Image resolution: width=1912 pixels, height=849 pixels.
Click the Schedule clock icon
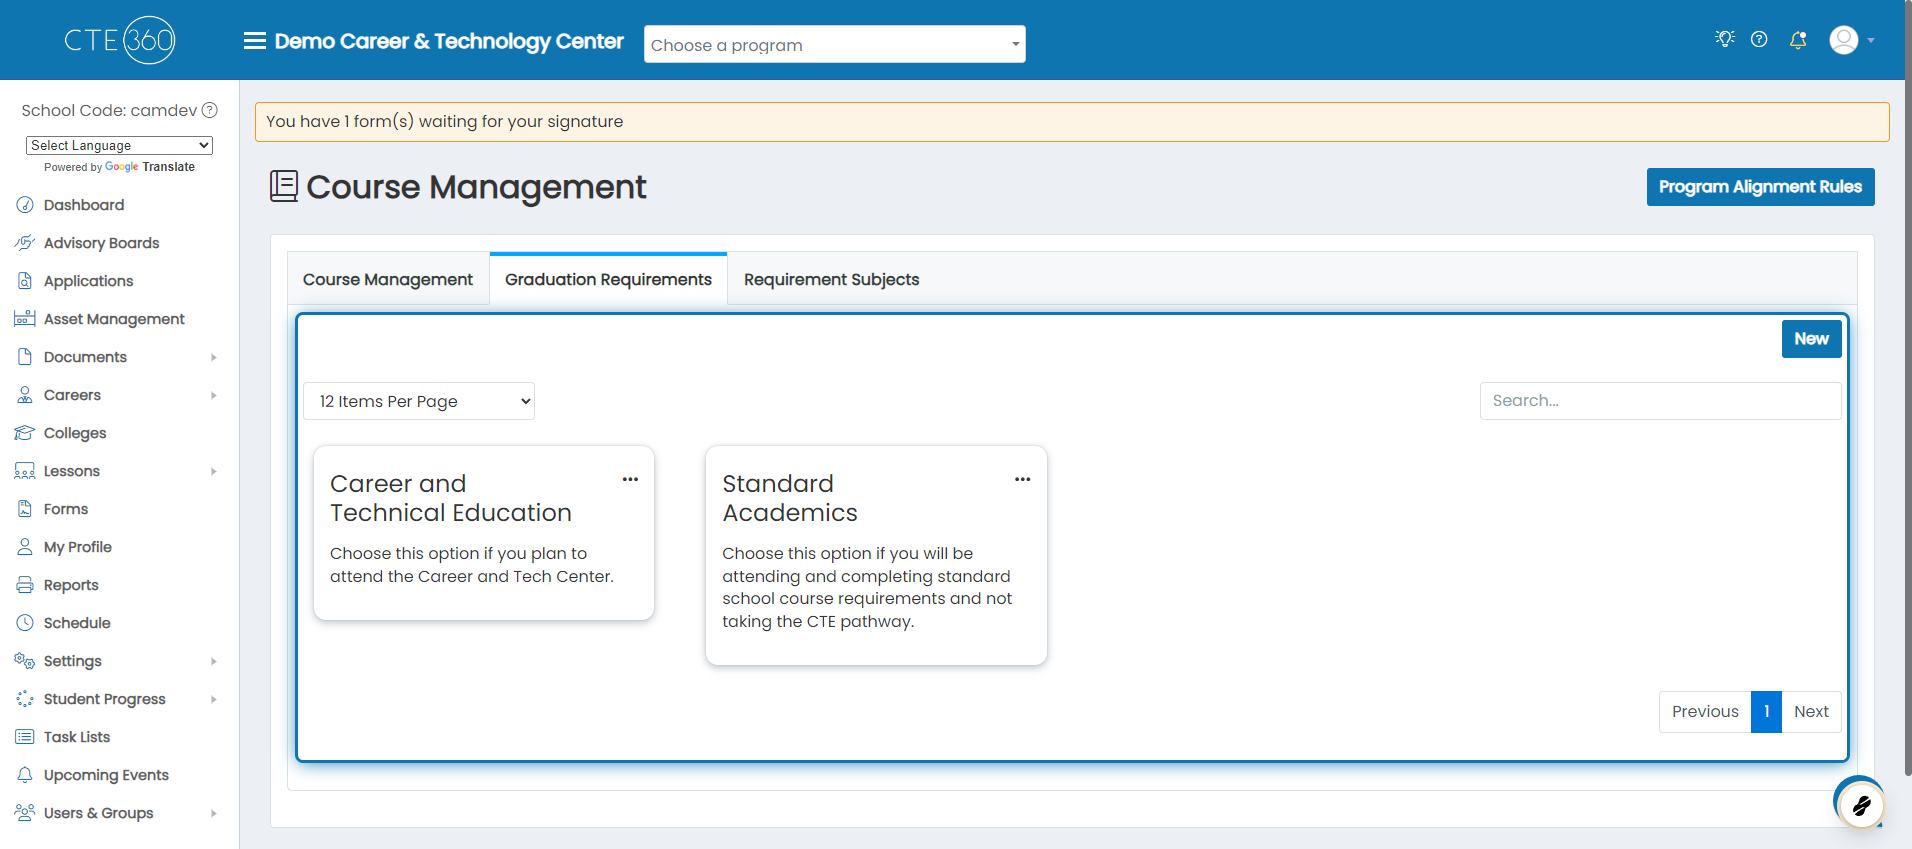pyautogui.click(x=25, y=623)
